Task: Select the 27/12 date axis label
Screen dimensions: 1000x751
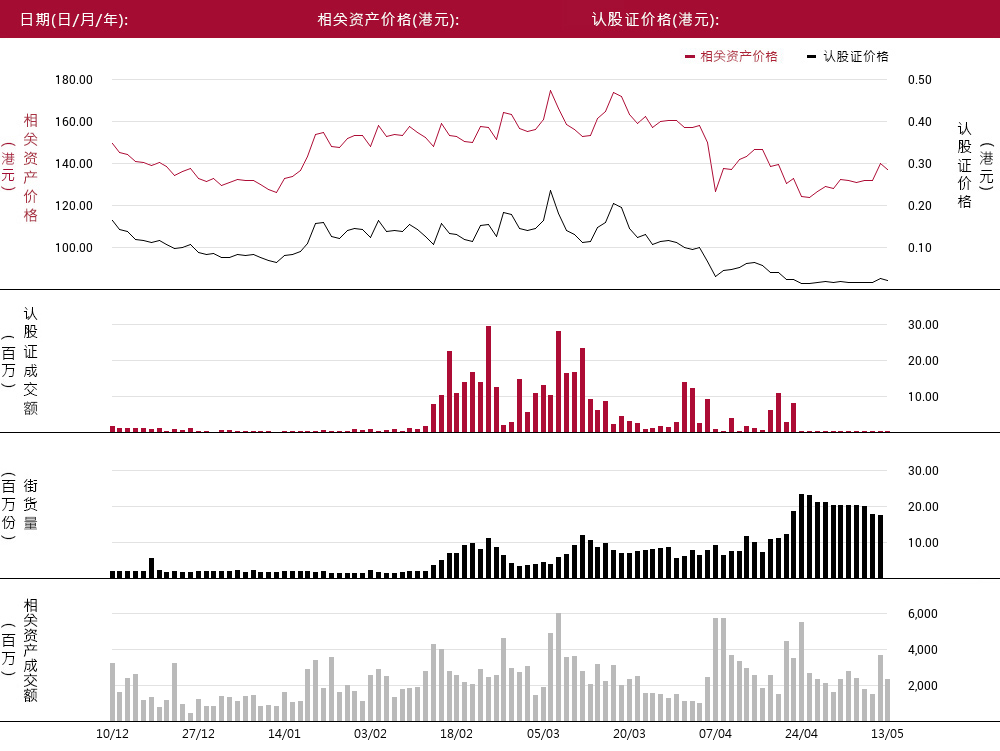Action: click(x=198, y=734)
